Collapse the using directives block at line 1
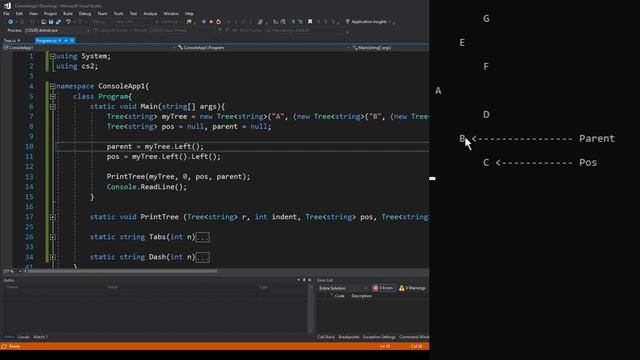The height and width of the screenshot is (360, 640). click(53, 56)
